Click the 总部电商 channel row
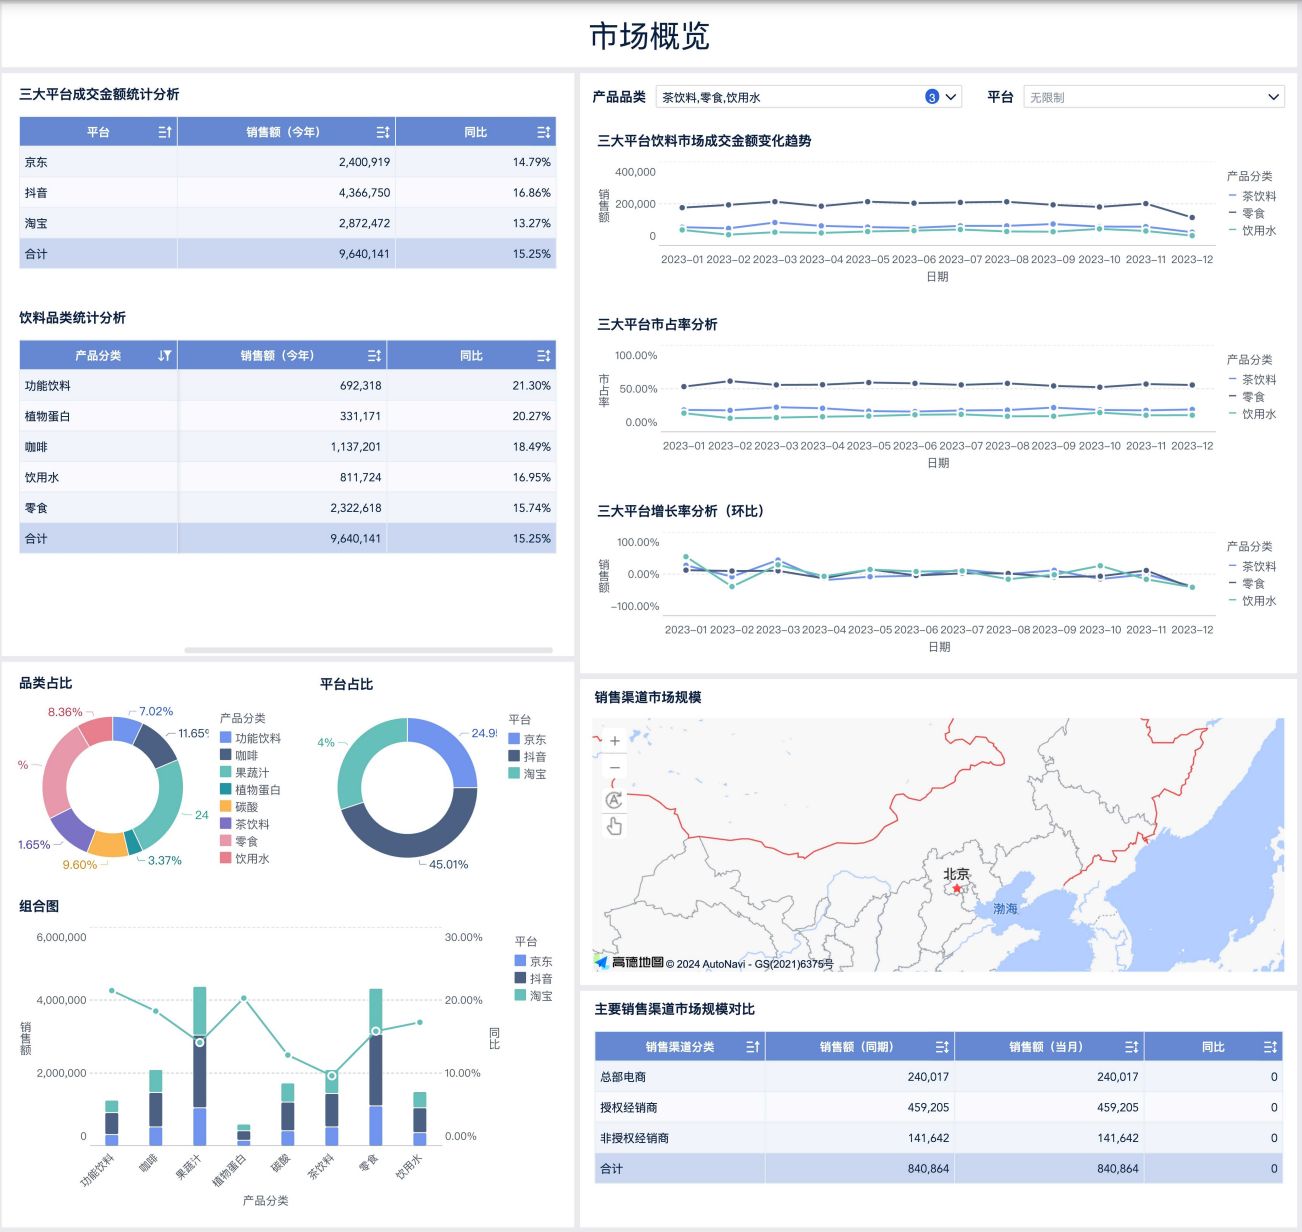 [x=939, y=1077]
